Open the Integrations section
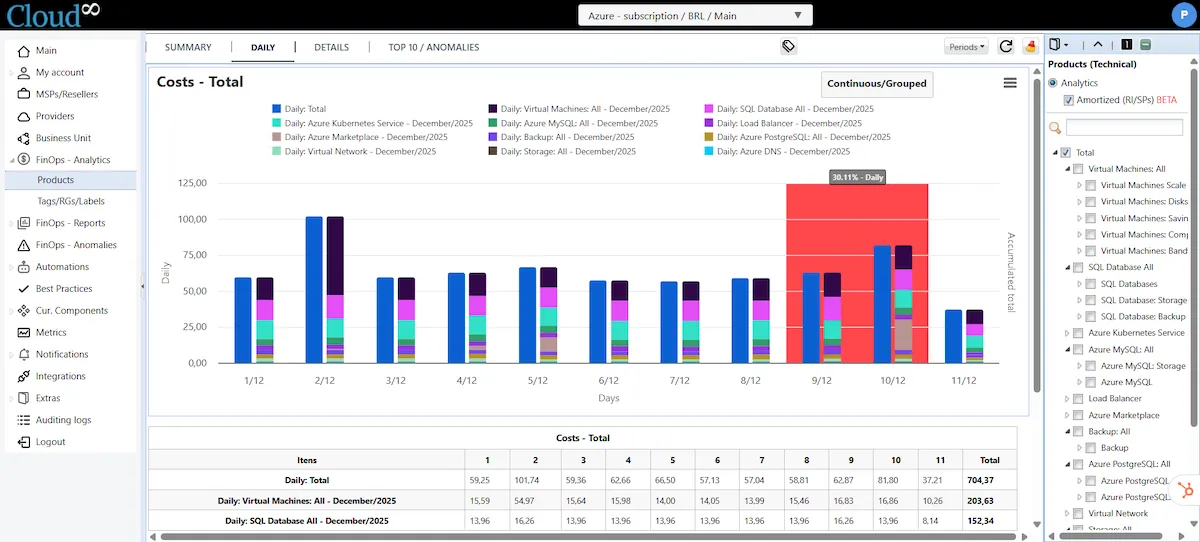 [x=60, y=377]
